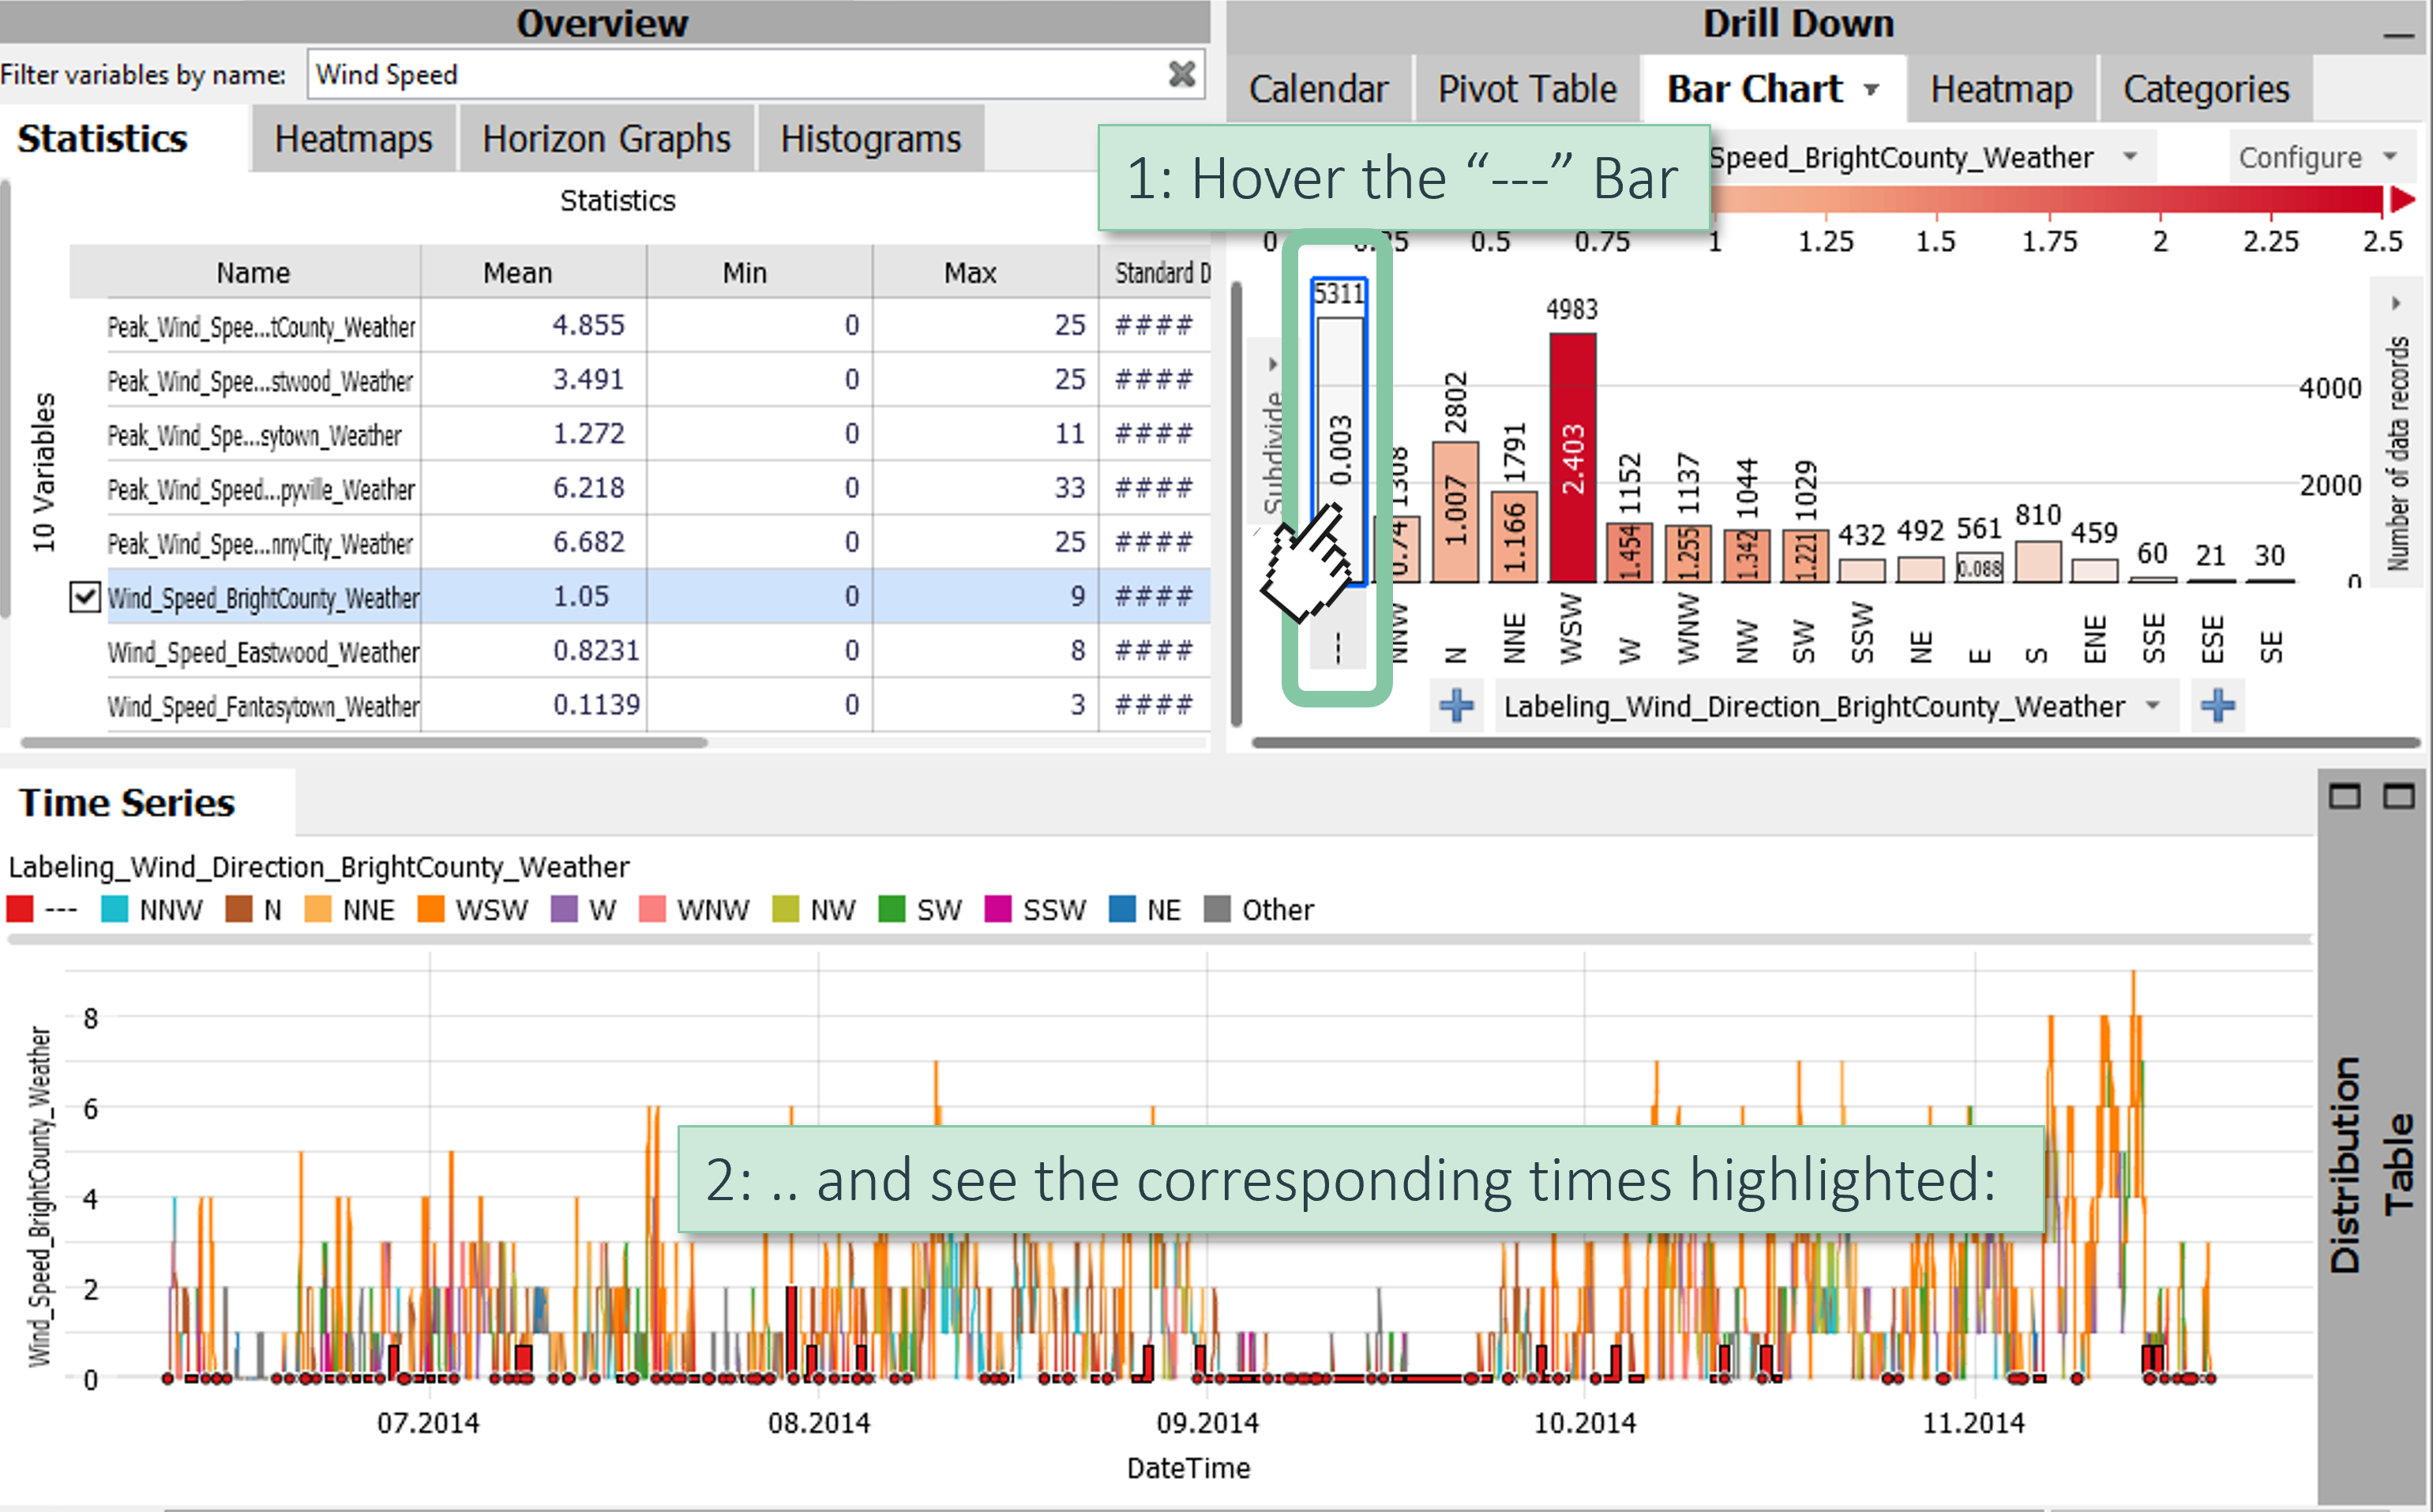Sort table by Mean column header
Screen dimensions: 2433x1512
click(x=517, y=272)
